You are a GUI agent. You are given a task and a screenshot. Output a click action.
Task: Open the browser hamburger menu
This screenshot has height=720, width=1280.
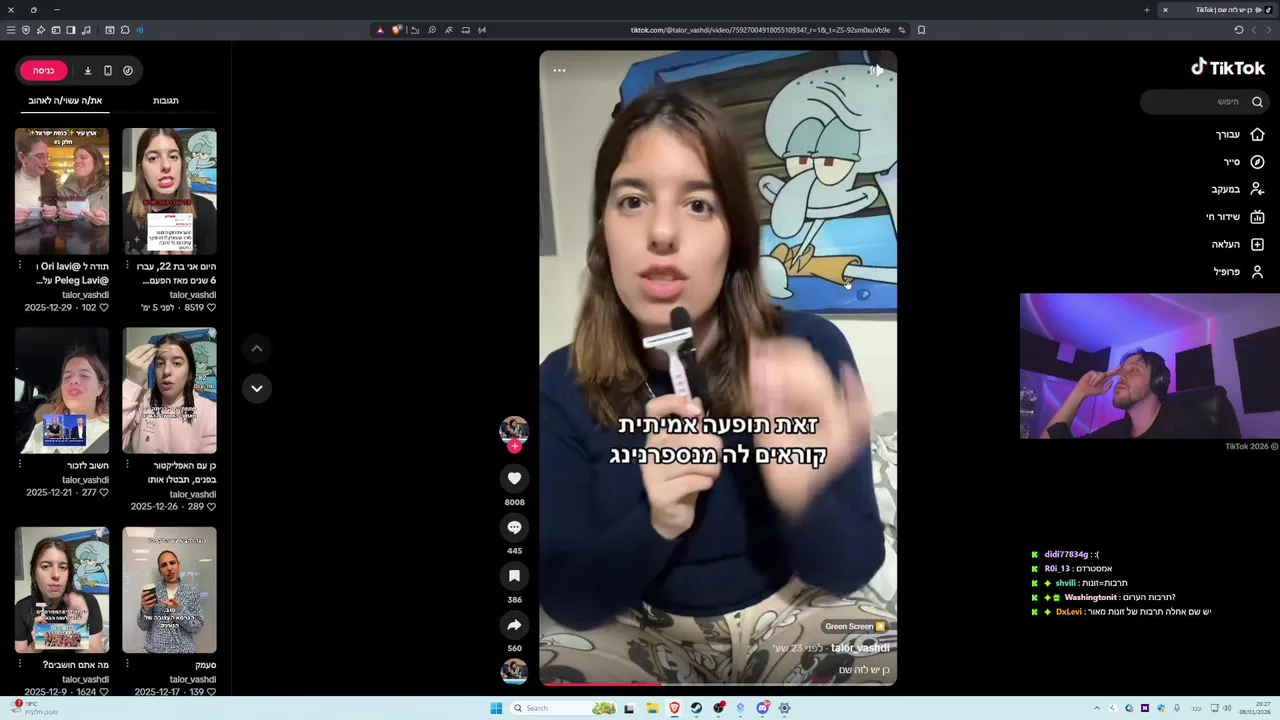click(11, 30)
